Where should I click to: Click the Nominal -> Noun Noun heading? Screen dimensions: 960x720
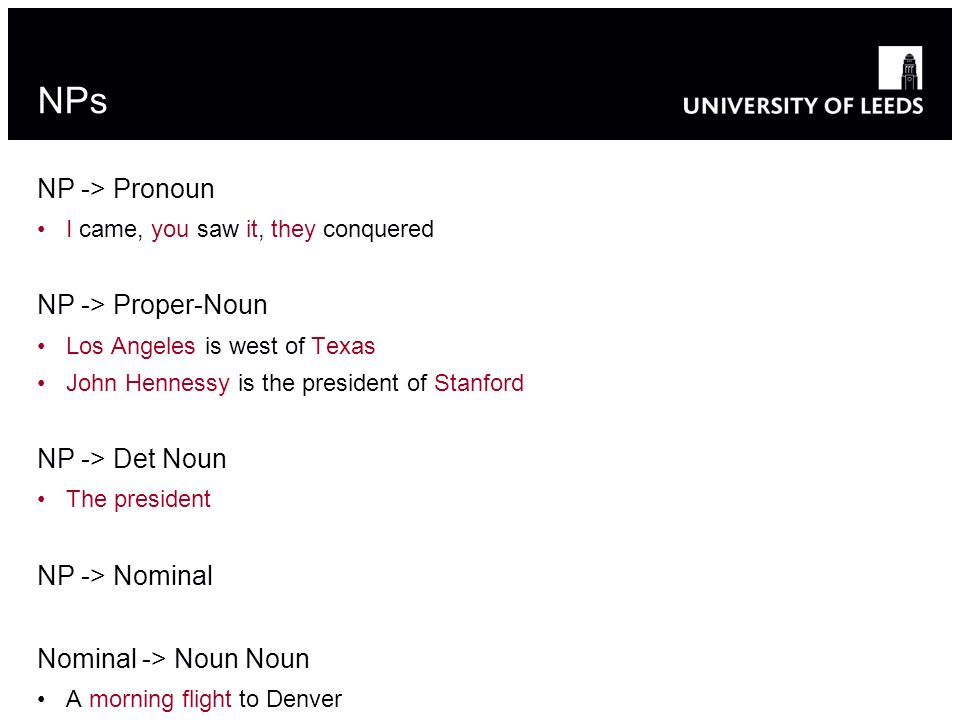[173, 659]
